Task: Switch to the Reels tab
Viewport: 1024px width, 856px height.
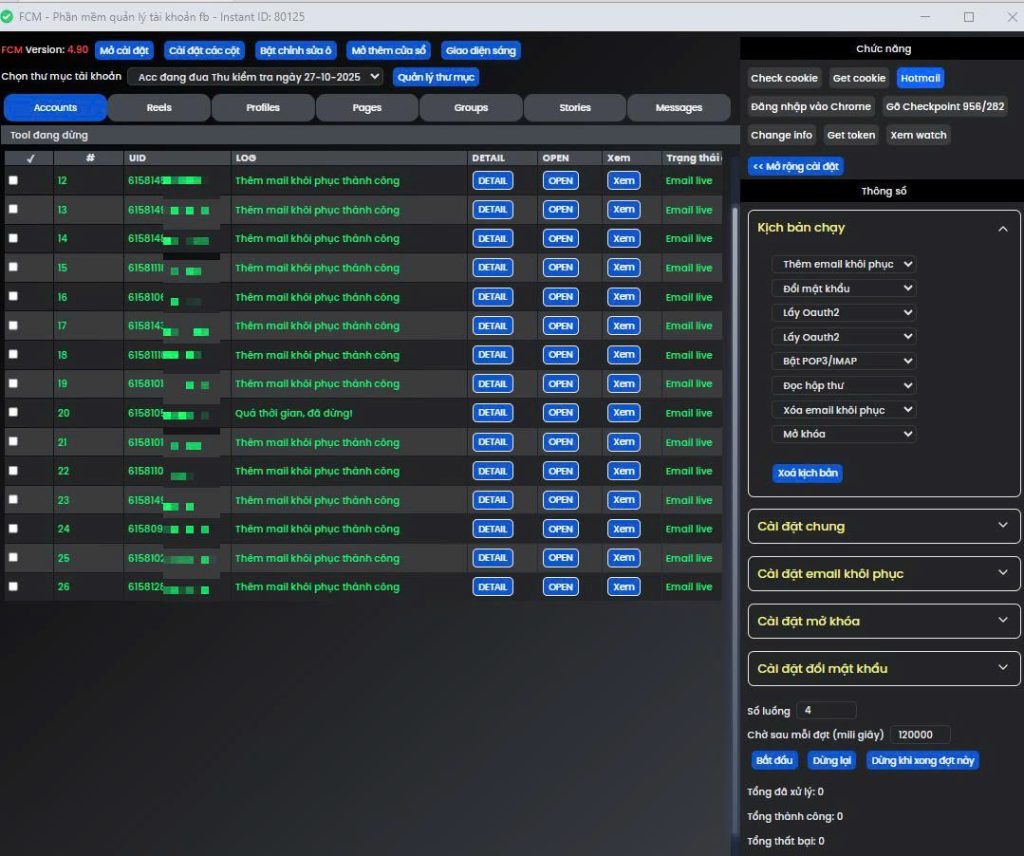Action: click(x=159, y=108)
